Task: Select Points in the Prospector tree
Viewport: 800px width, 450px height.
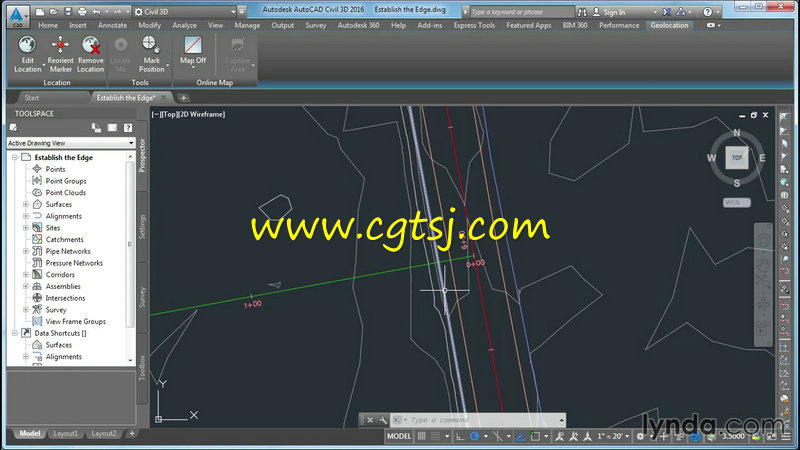Action: tap(55, 169)
